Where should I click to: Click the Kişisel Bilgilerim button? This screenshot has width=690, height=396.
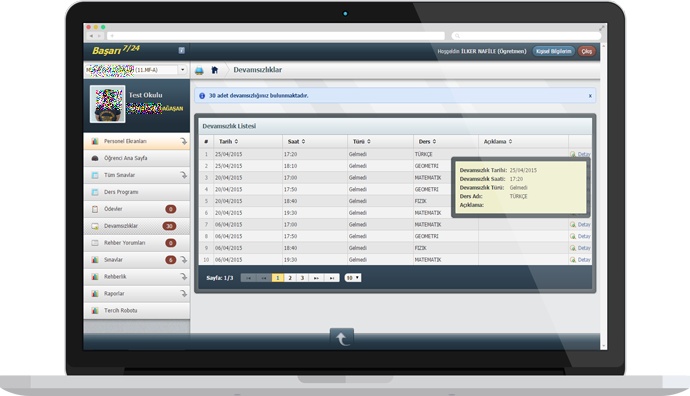(x=554, y=51)
